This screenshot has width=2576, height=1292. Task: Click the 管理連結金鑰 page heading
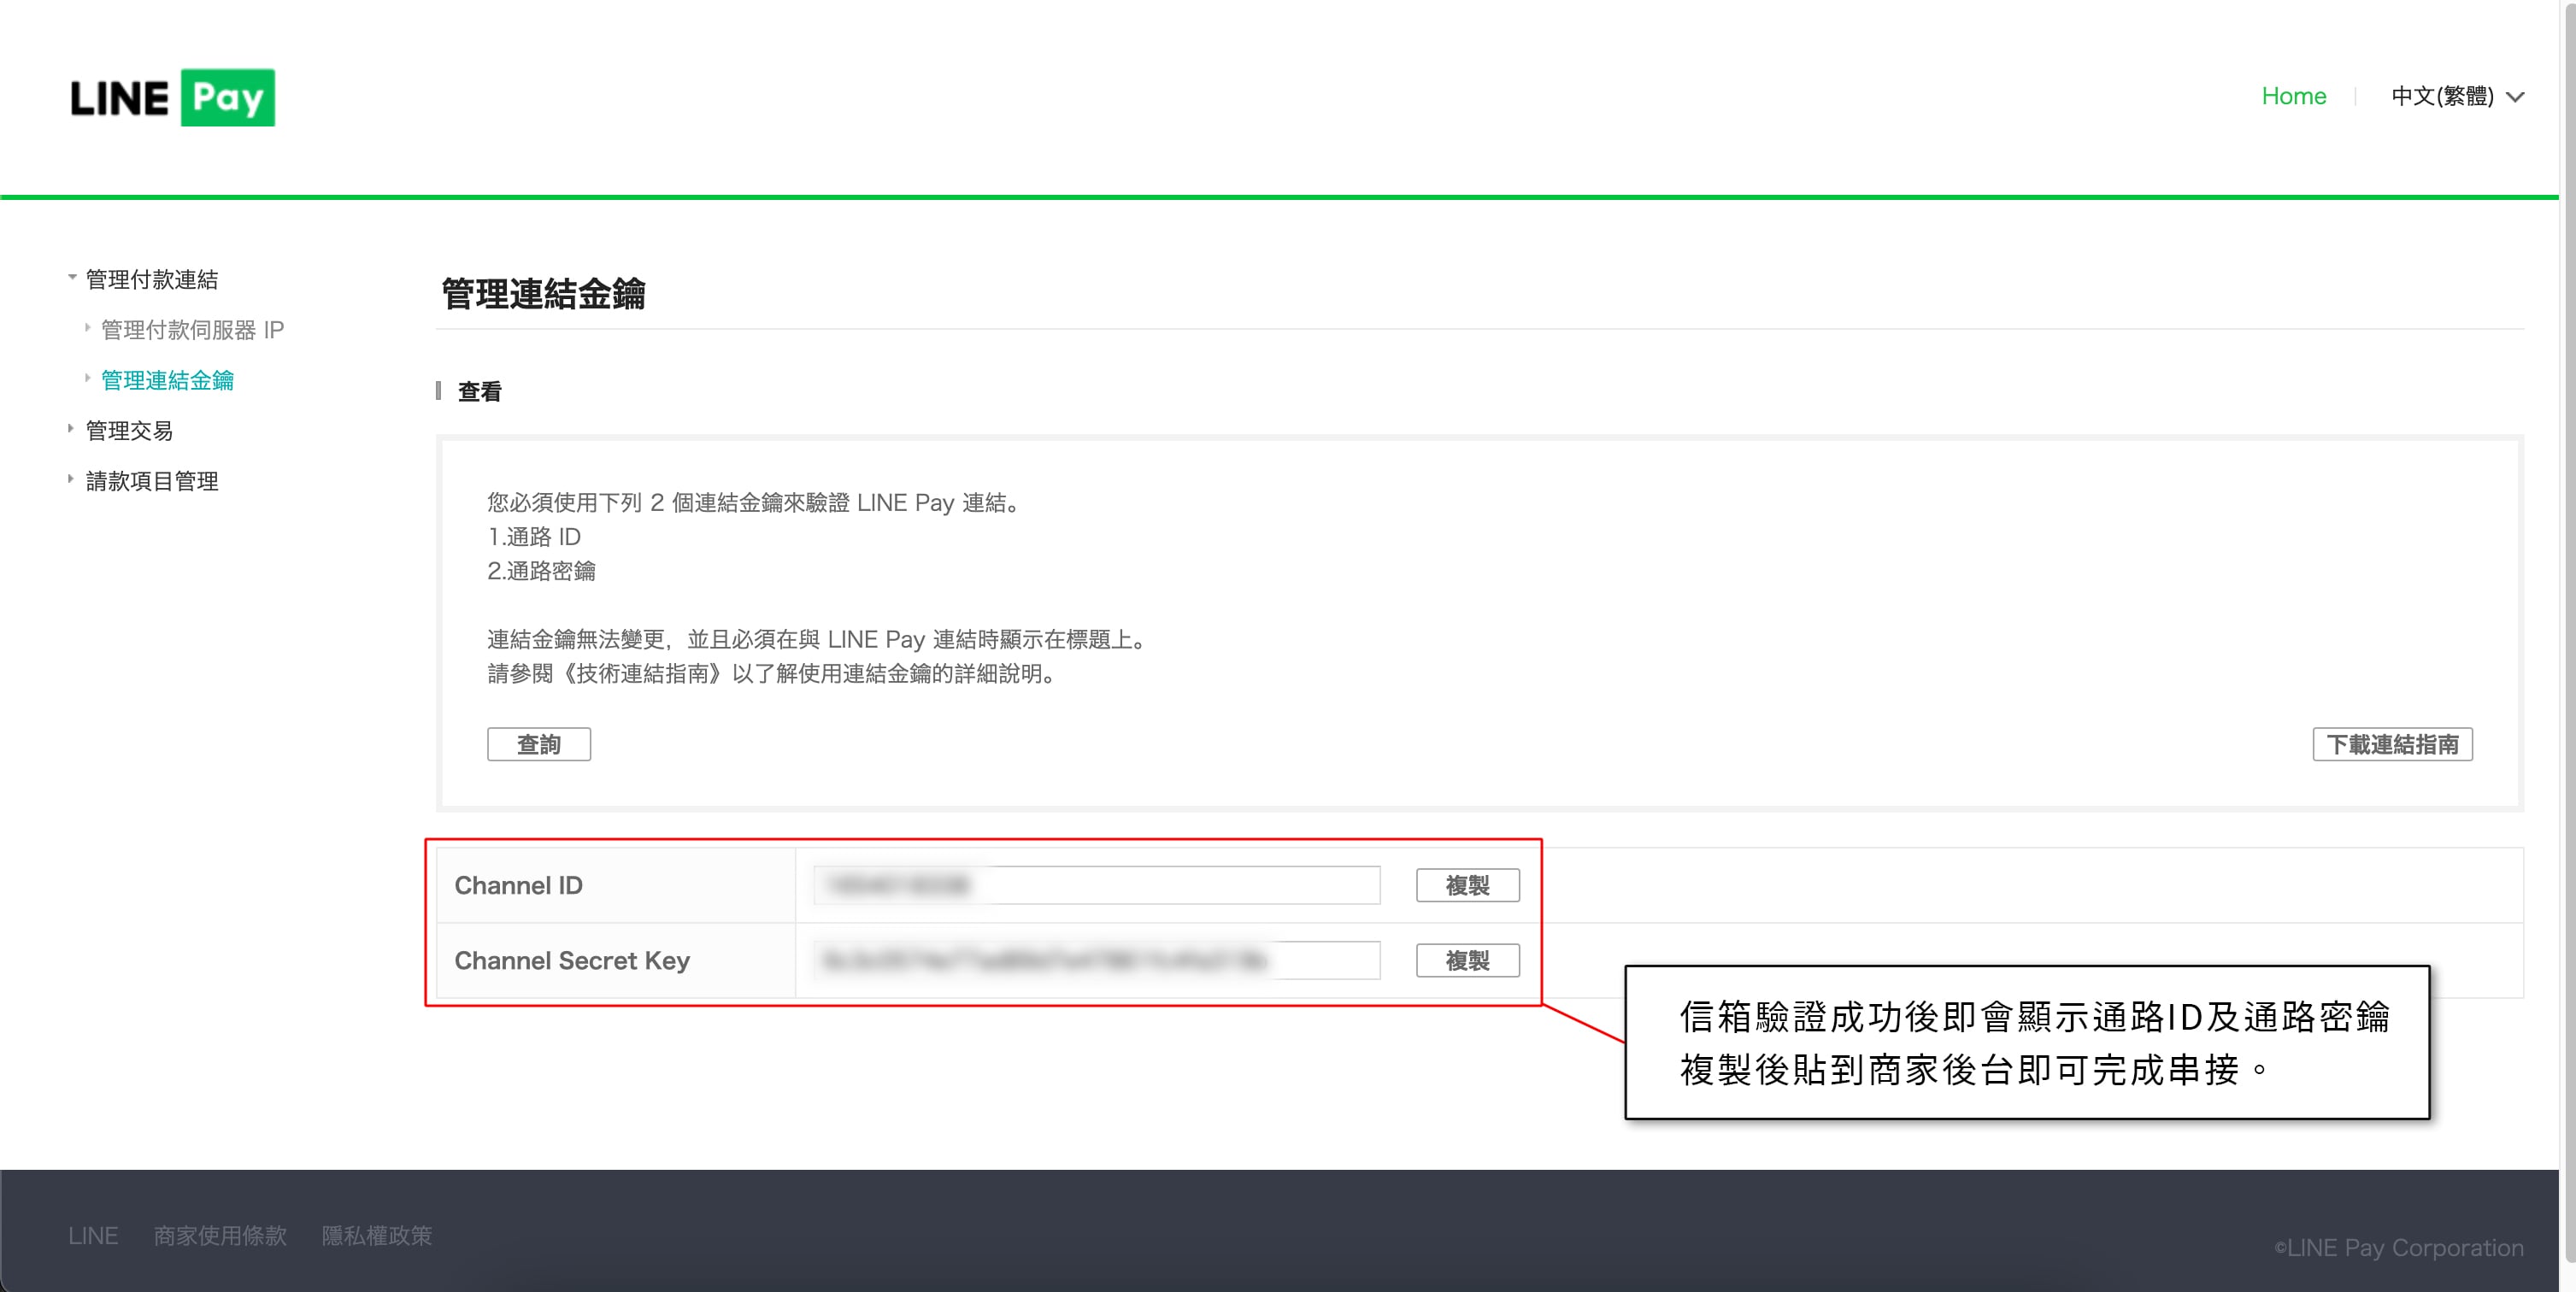pos(543,294)
